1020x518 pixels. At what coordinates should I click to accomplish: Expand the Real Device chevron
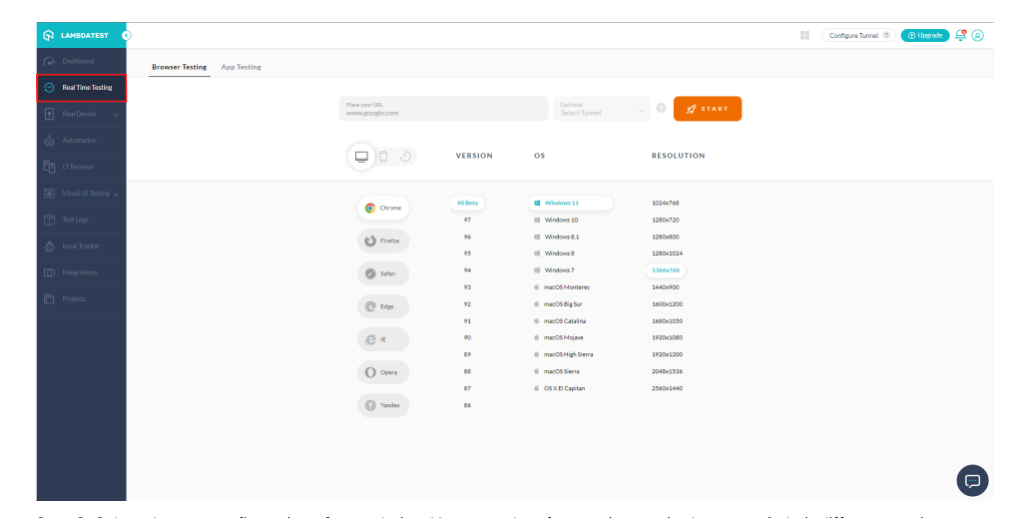pos(116,115)
